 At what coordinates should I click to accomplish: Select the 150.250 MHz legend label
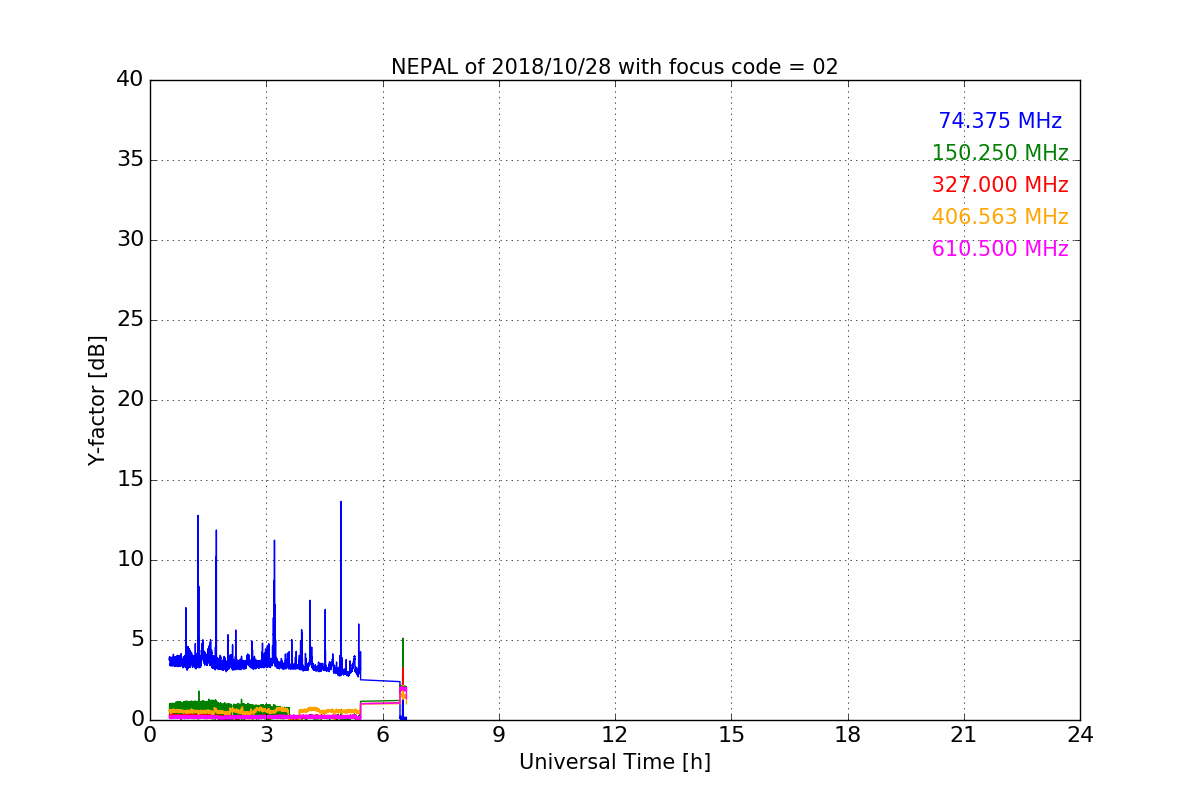tap(1000, 153)
